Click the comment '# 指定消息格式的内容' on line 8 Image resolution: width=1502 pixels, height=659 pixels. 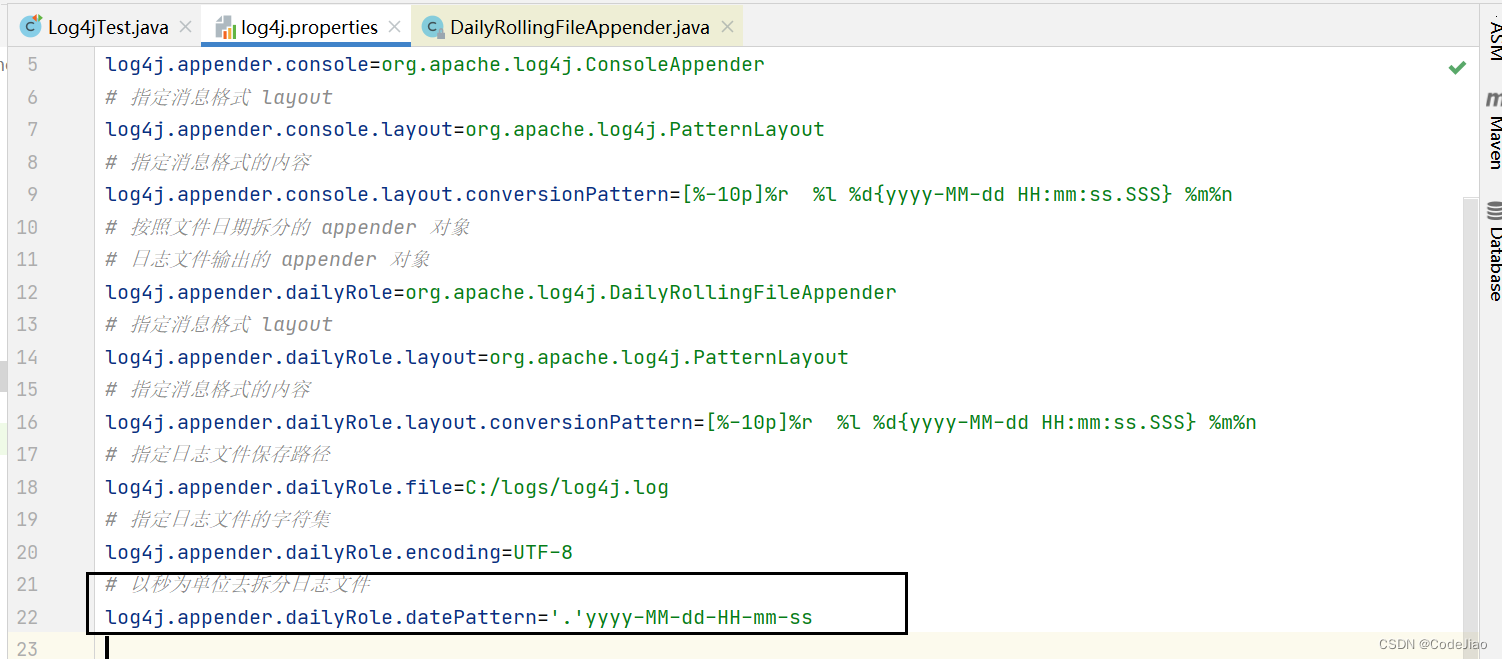[x=208, y=162]
